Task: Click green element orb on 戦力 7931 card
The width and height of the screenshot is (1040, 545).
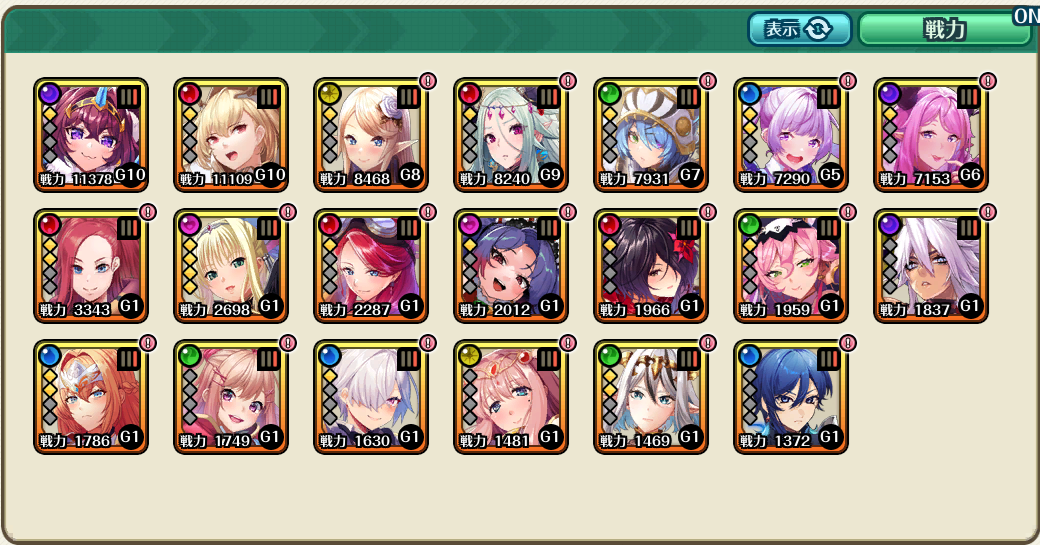Action: pos(609,94)
